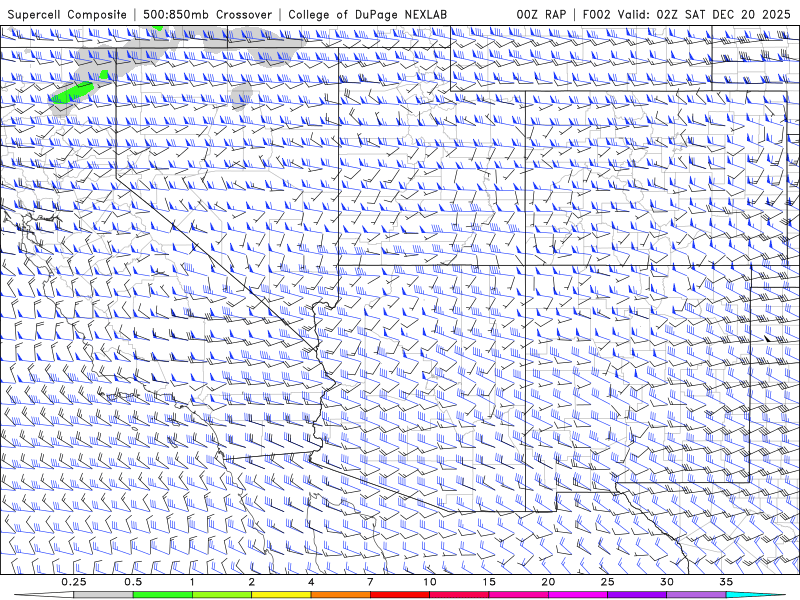Viewport: 800px width, 600px height.
Task: Click the "F002 Valid: 02Z SAT DEC 20 2025" text
Action: tap(686, 14)
